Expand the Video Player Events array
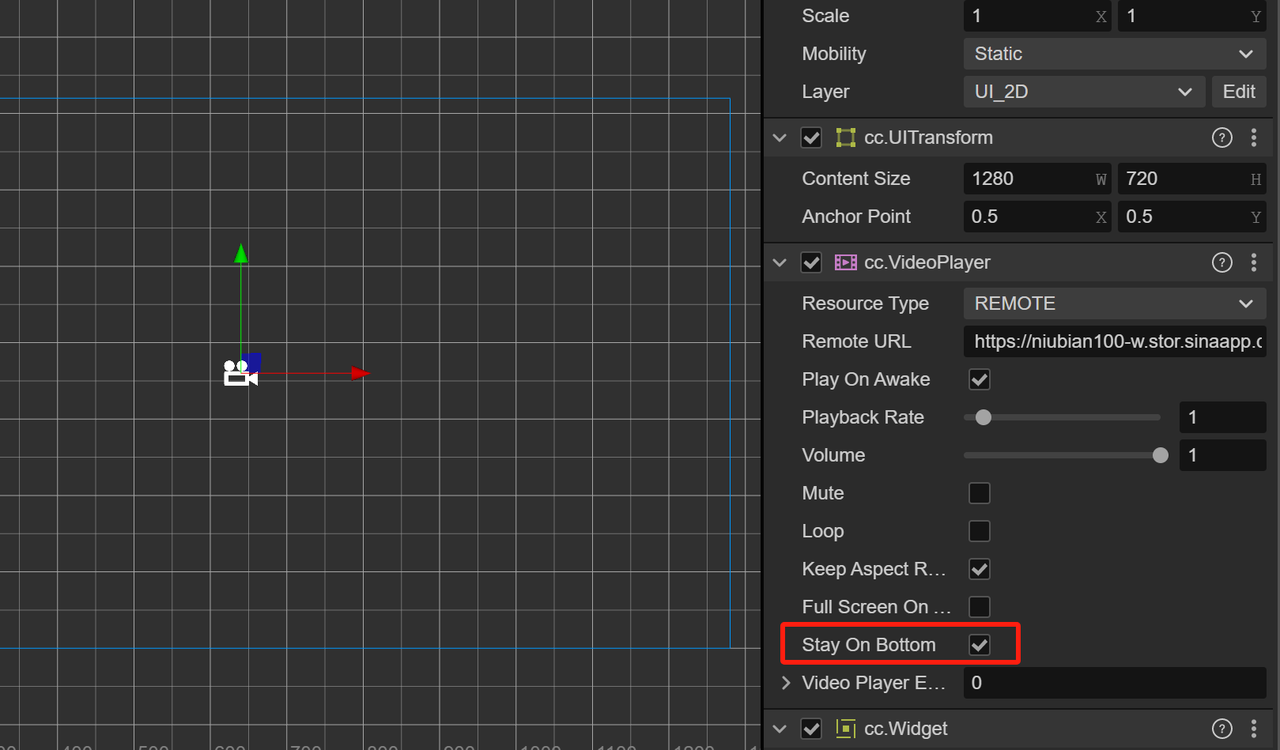The height and width of the screenshot is (750, 1280). pyautogui.click(x=786, y=683)
